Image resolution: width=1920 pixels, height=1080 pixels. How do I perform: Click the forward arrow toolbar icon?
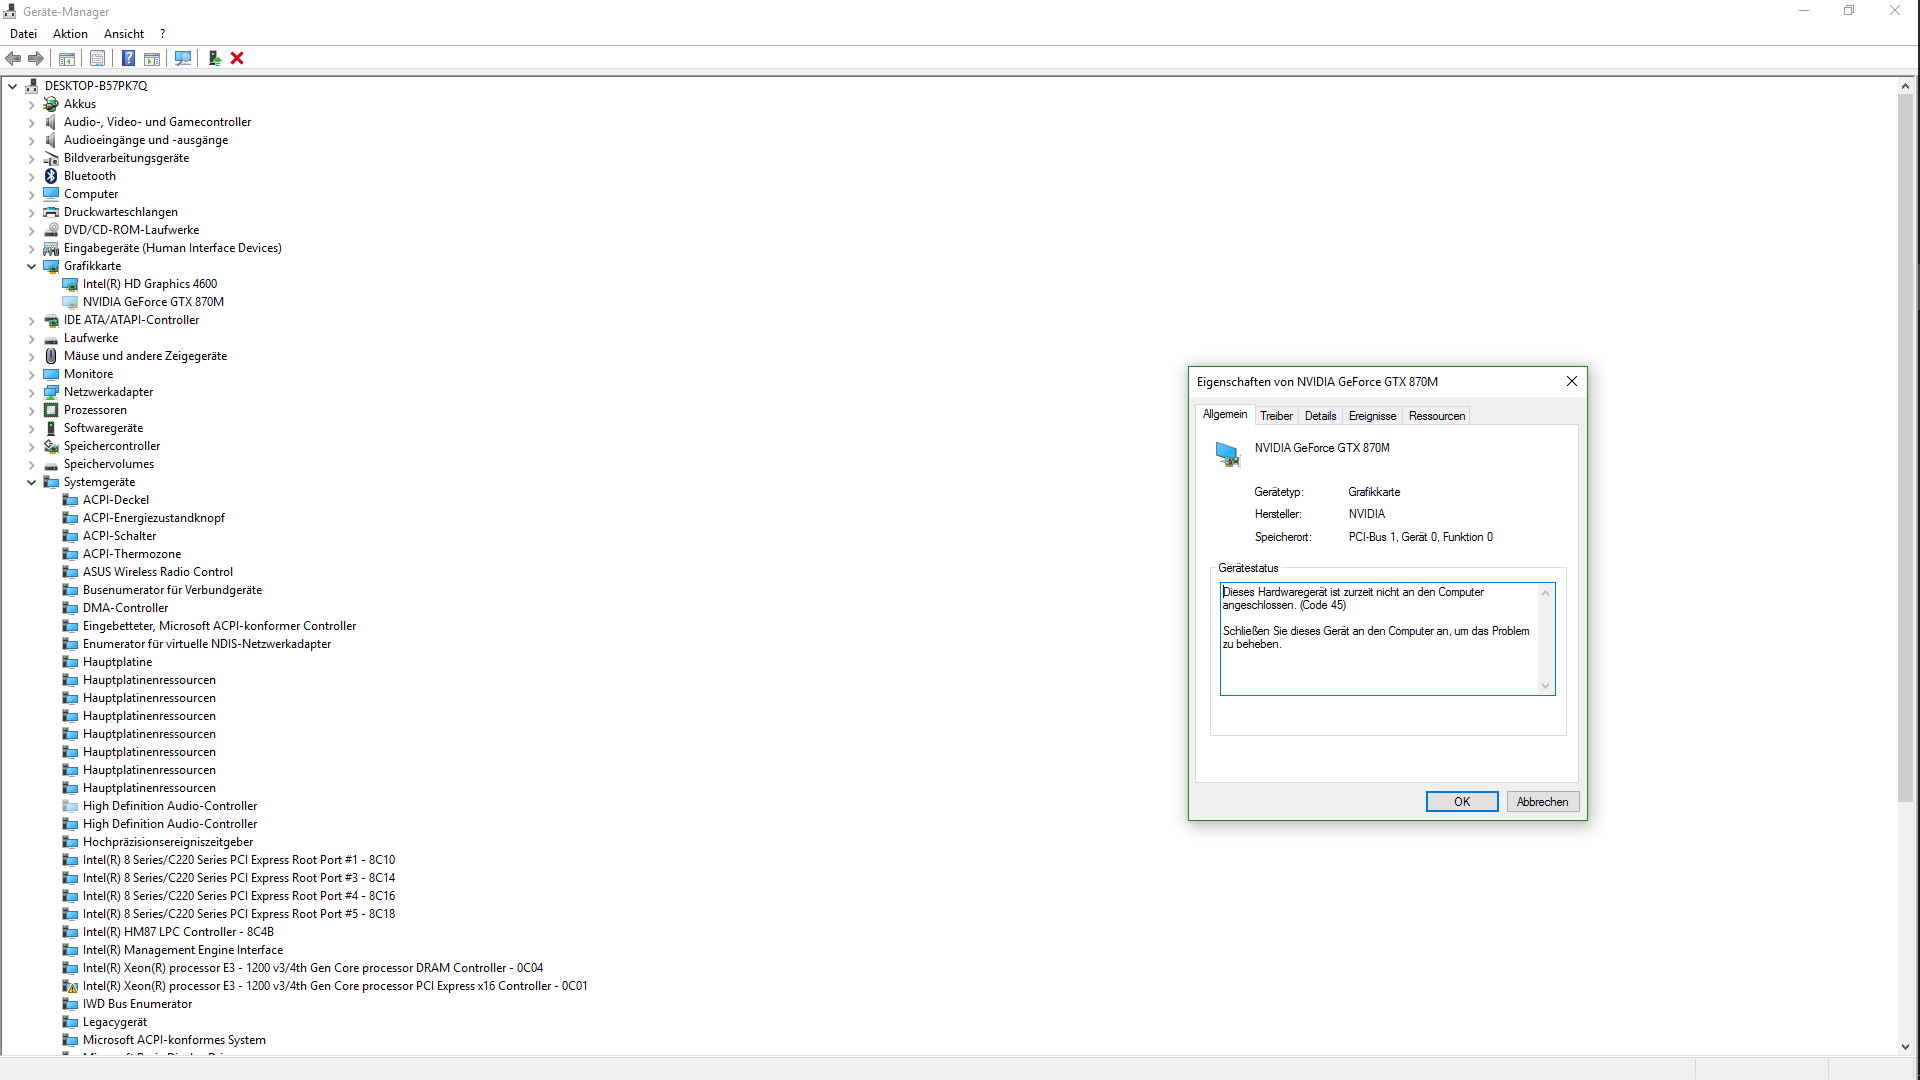coord(36,58)
